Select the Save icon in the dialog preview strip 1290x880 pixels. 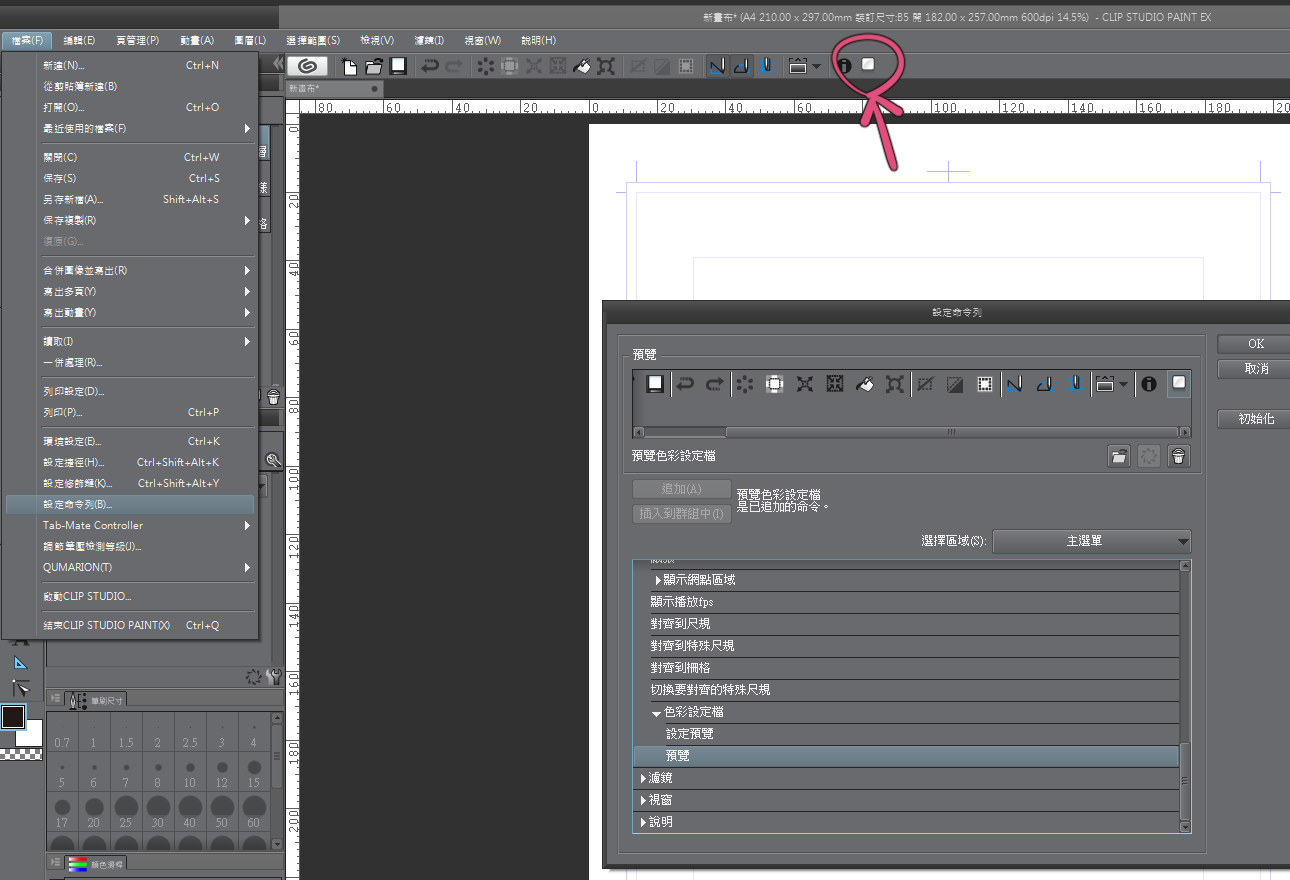click(655, 384)
